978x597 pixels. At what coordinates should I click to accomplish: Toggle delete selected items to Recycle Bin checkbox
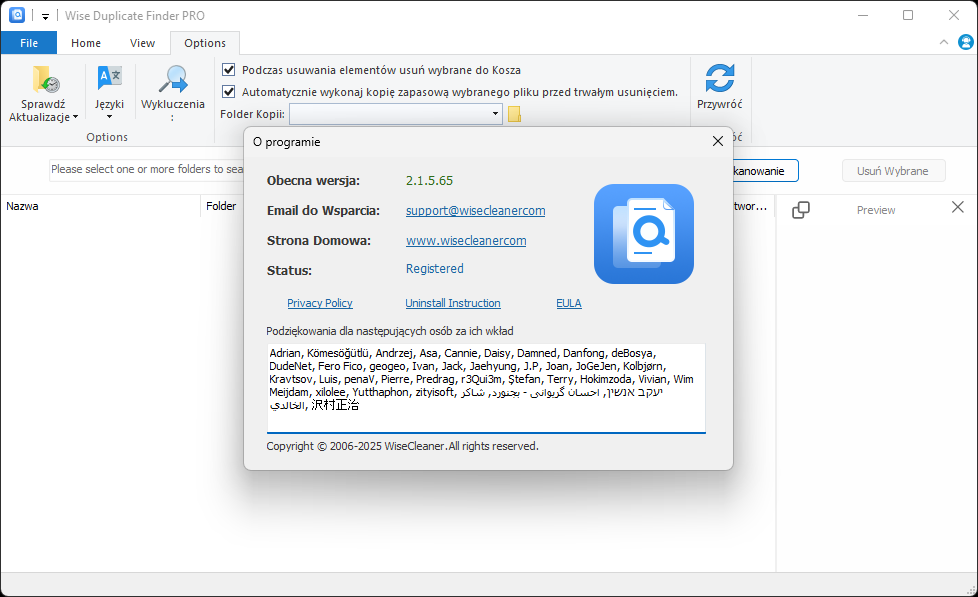[x=229, y=70]
